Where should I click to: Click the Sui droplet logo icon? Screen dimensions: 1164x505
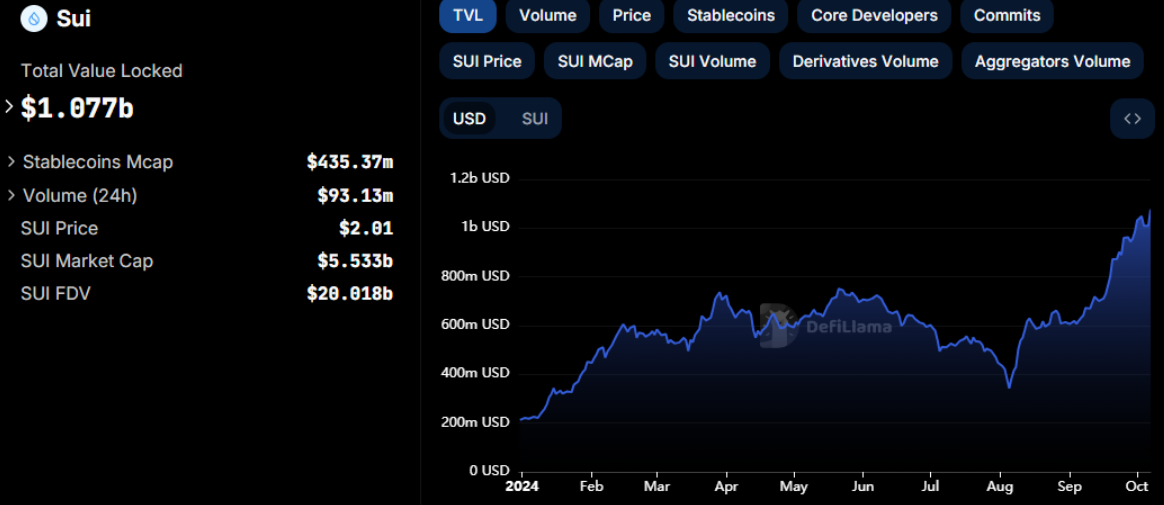point(34,18)
